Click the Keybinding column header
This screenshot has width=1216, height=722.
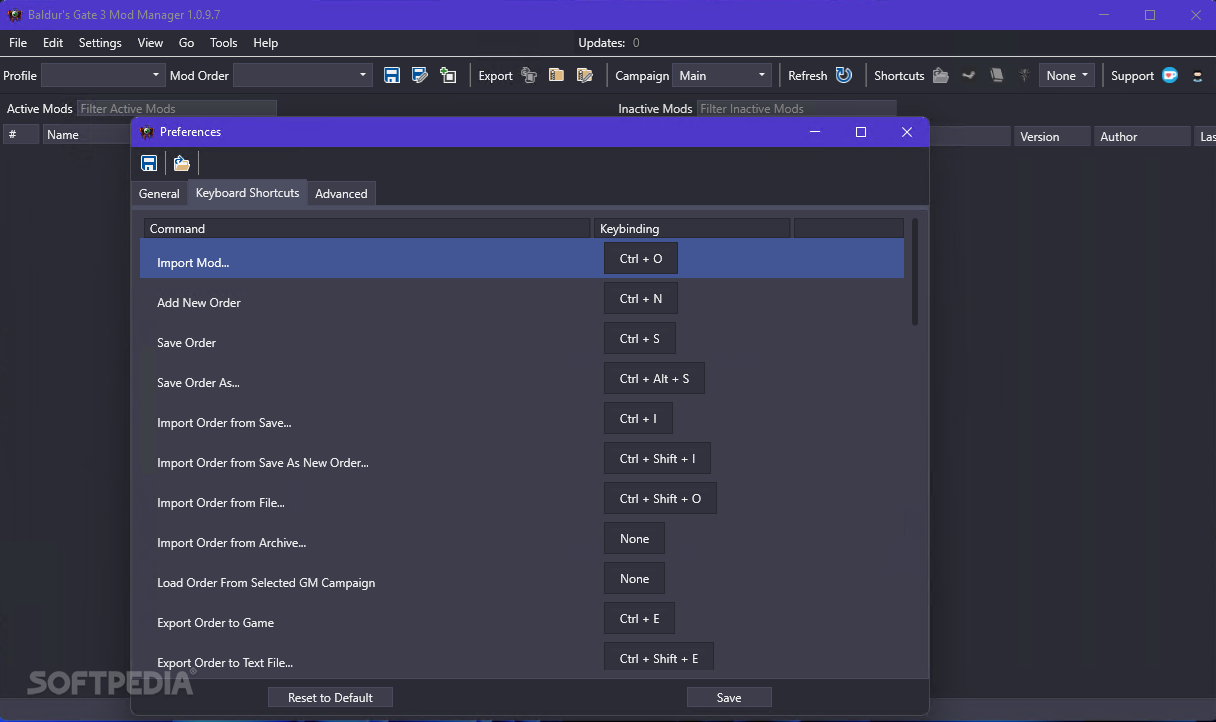click(692, 229)
